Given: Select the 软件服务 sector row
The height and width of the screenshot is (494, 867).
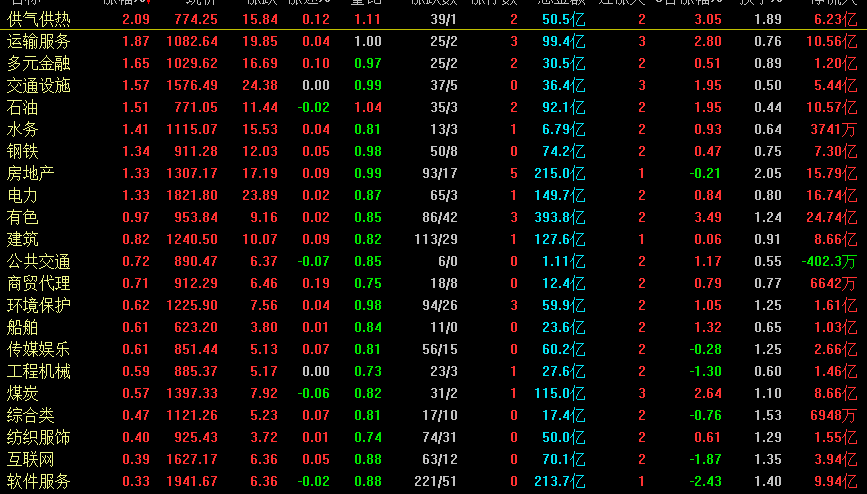Looking at the screenshot, I should [x=434, y=482].
